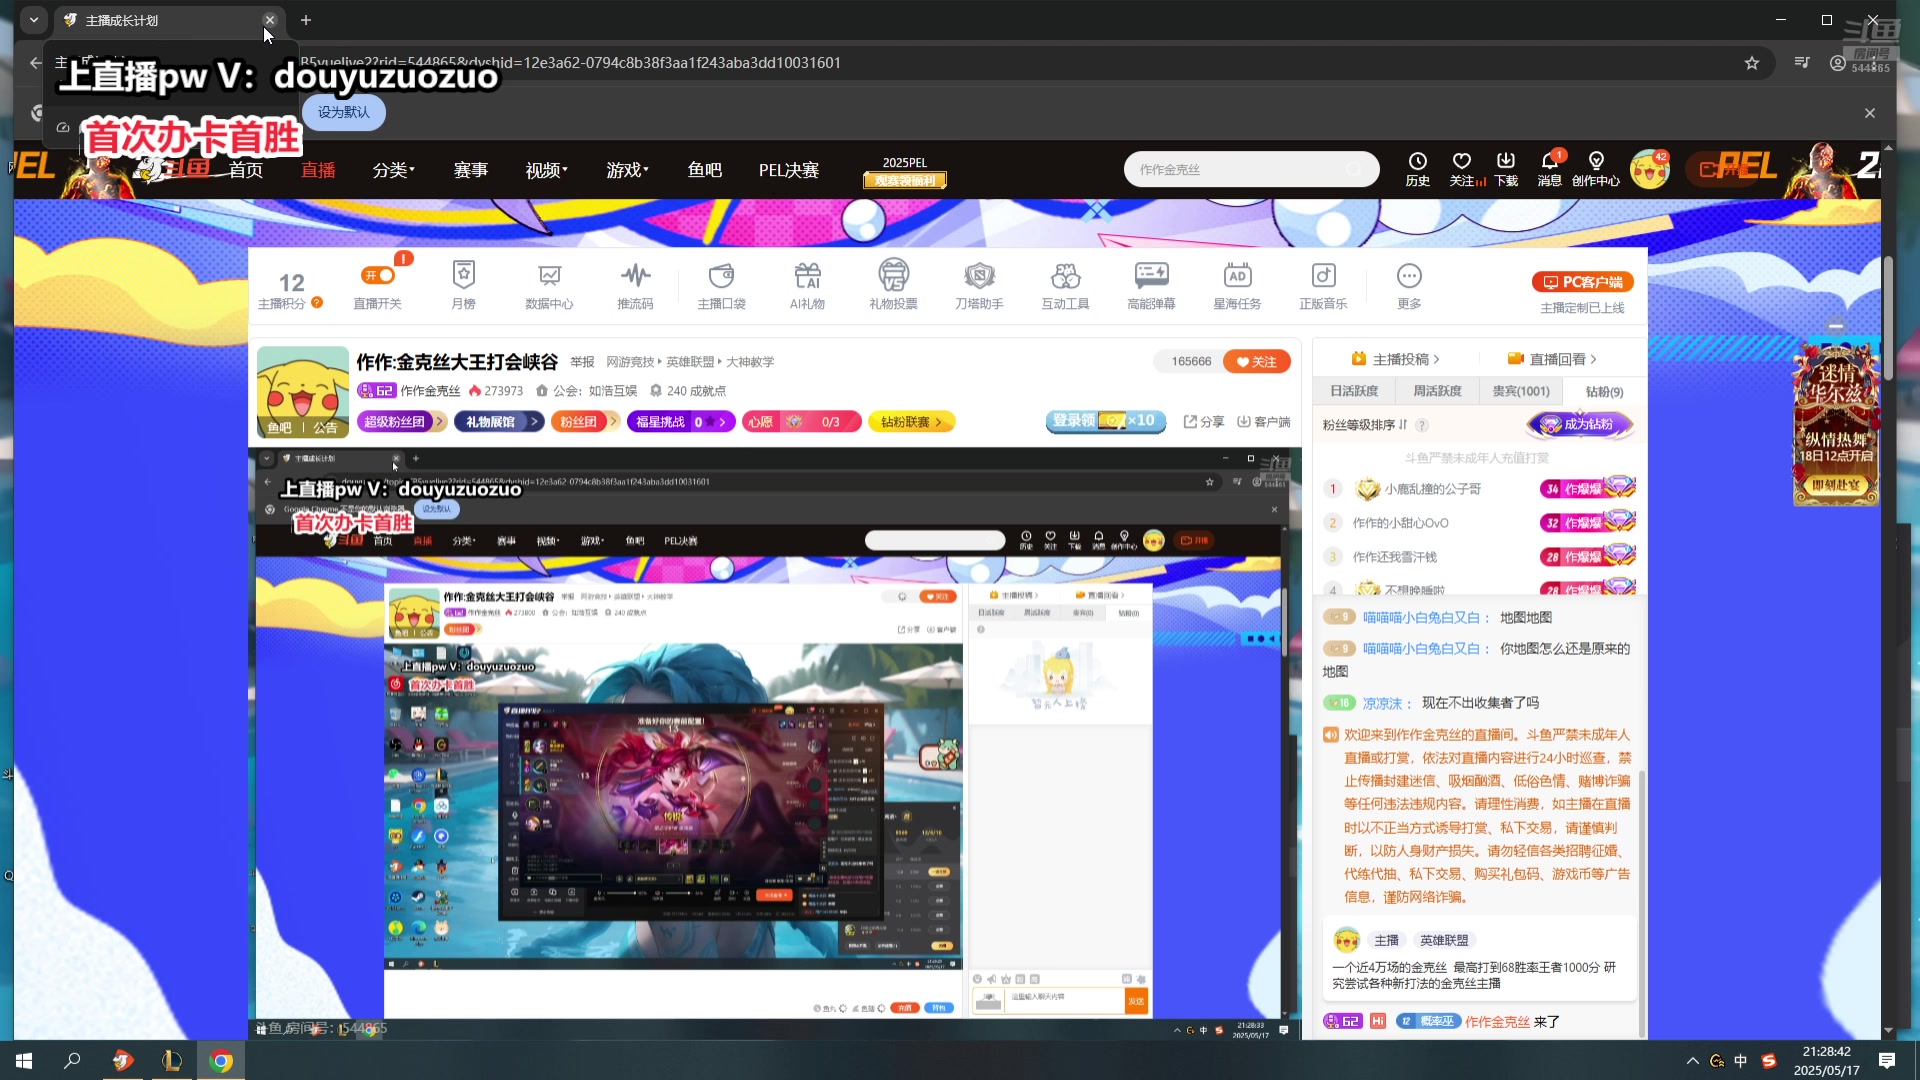Viewport: 1920px width, 1080px height.
Task: Bookmark page with the star icon
Action: tap(1752, 63)
